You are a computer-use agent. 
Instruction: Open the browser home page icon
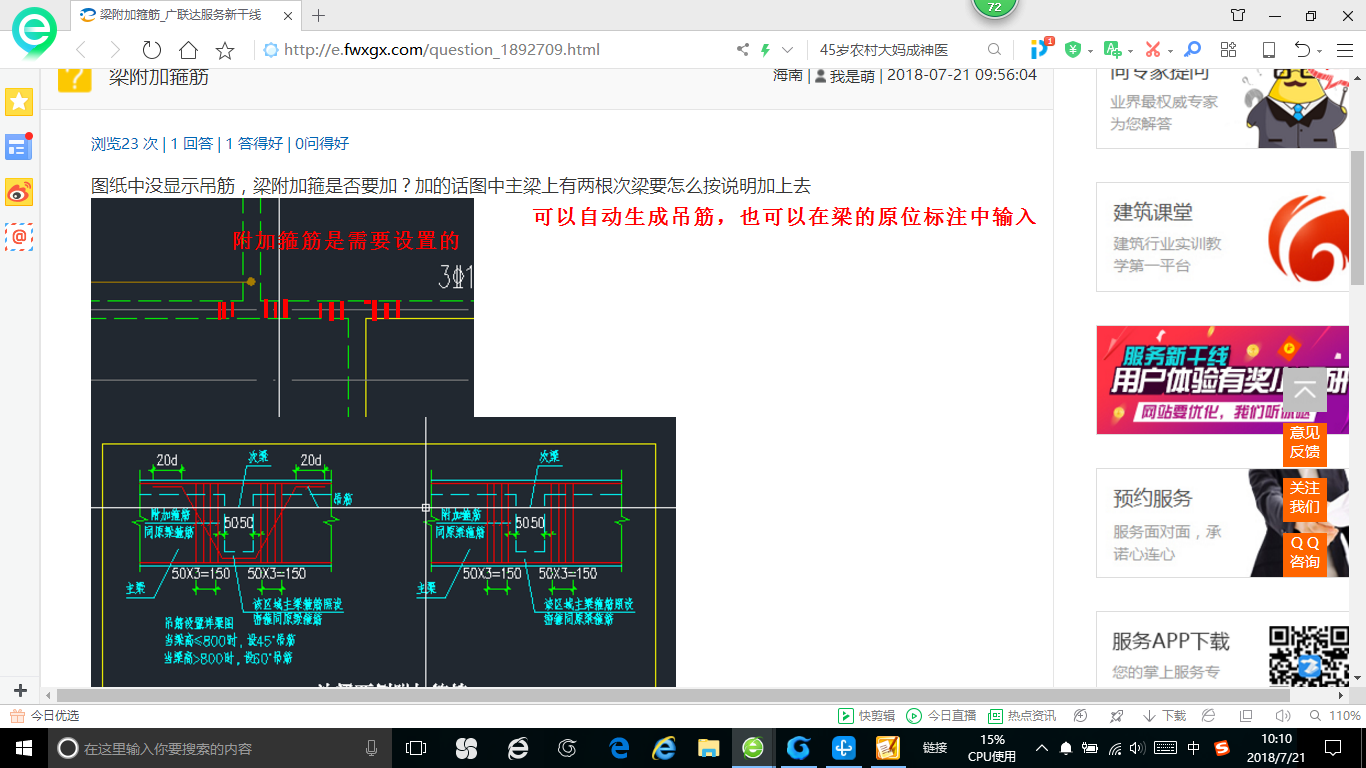tap(188, 49)
